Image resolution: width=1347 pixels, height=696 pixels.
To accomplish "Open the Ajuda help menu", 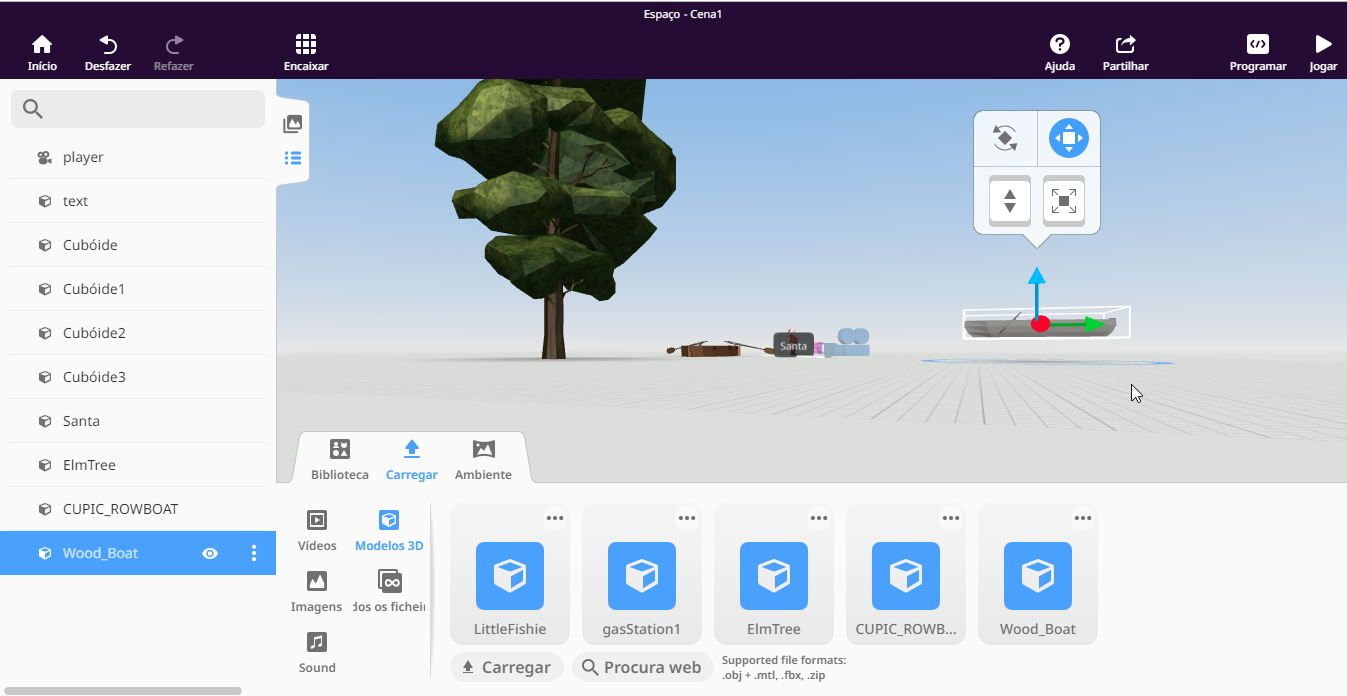I will (1060, 53).
